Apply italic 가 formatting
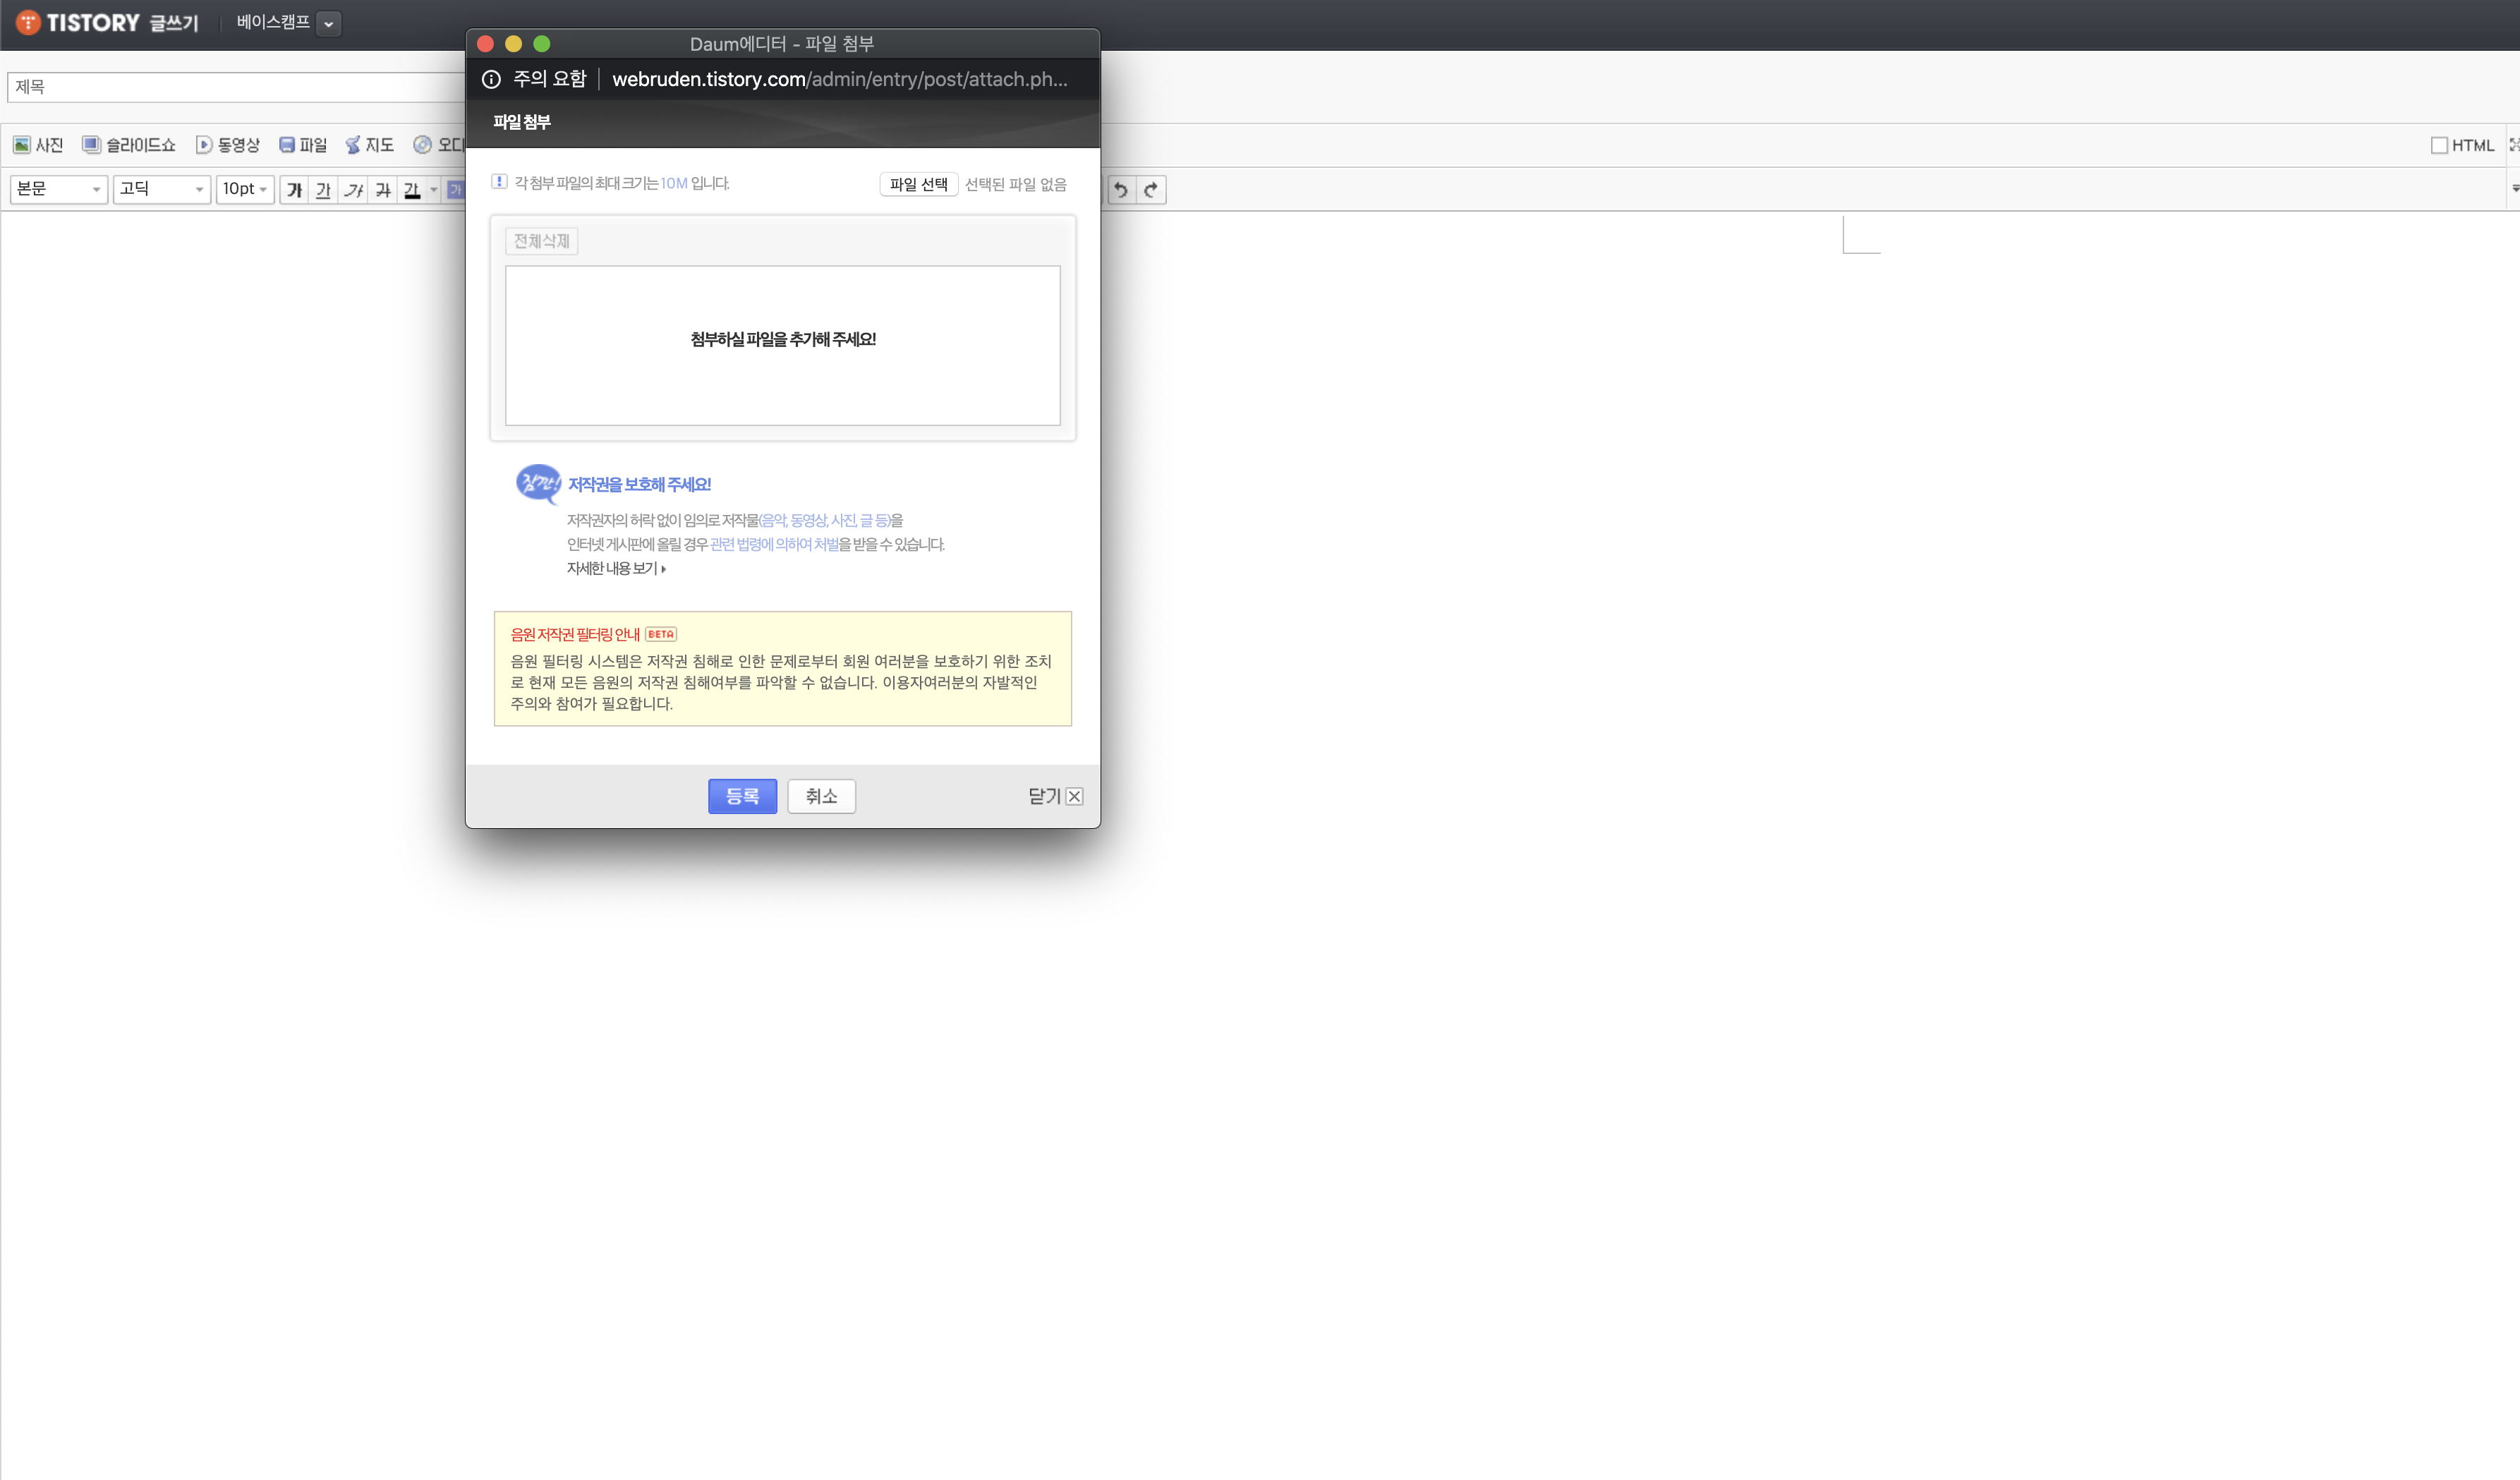 (353, 190)
